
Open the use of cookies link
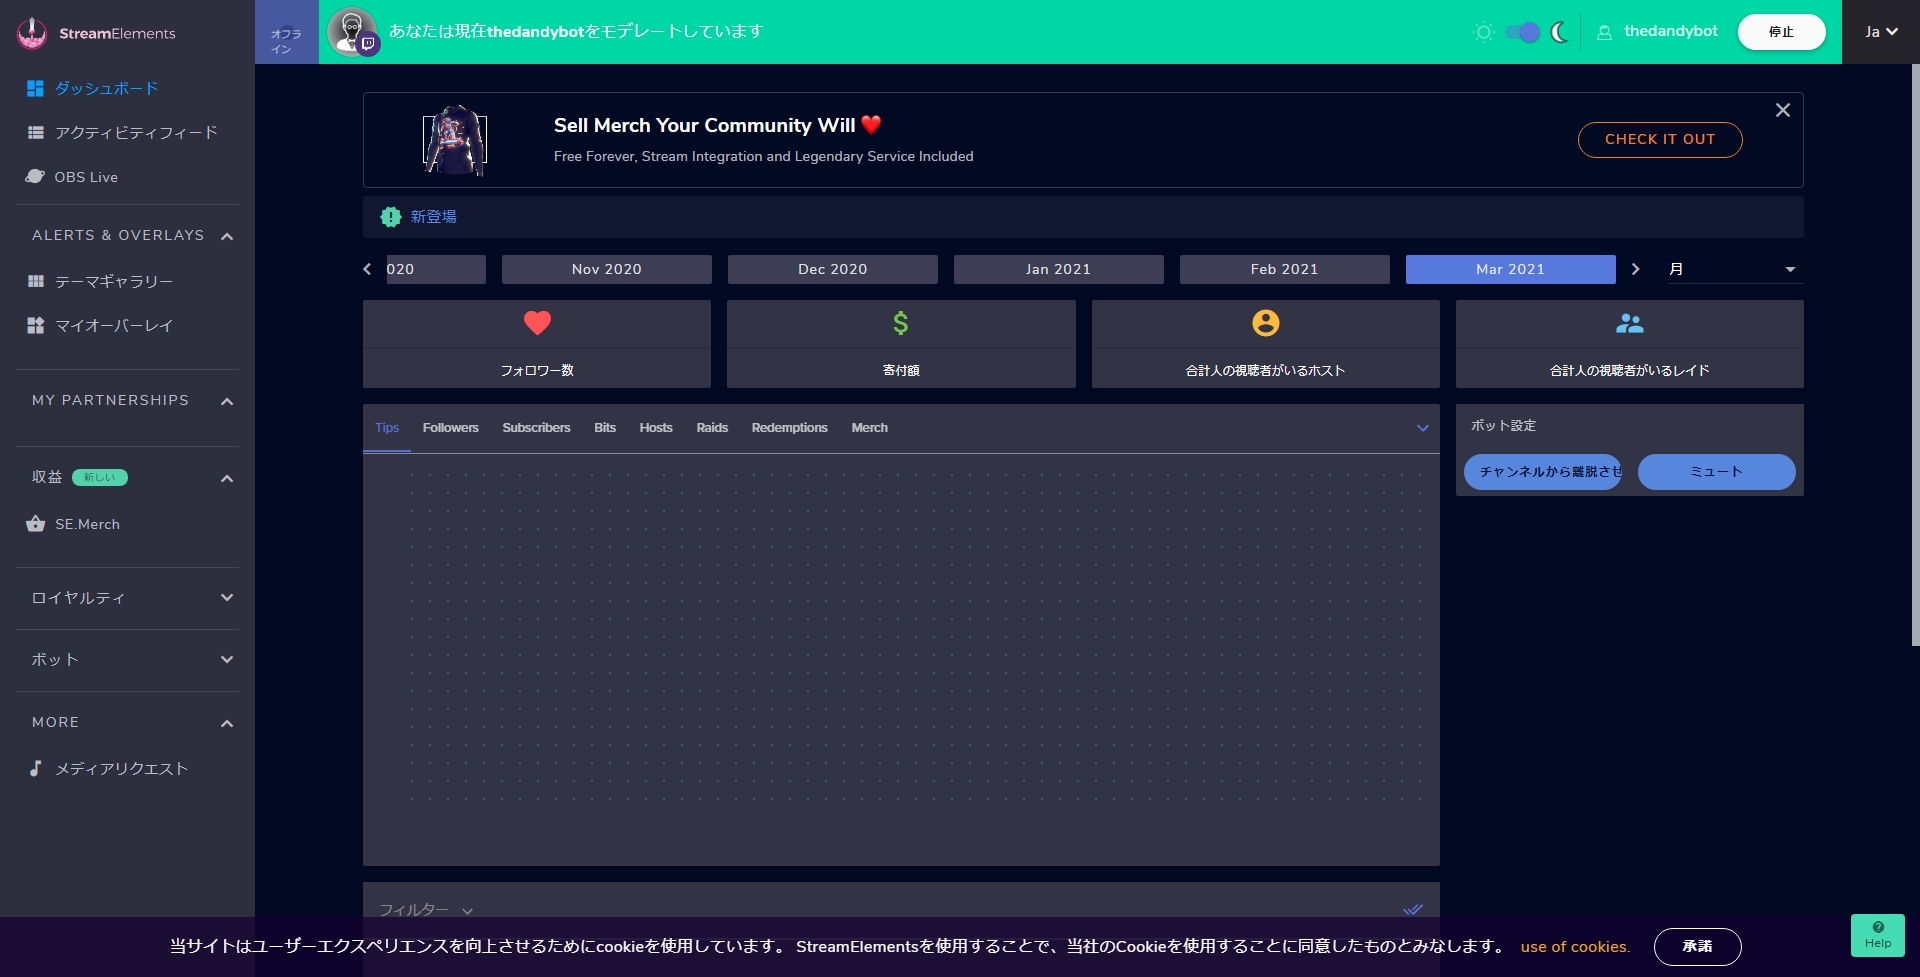click(x=1575, y=947)
